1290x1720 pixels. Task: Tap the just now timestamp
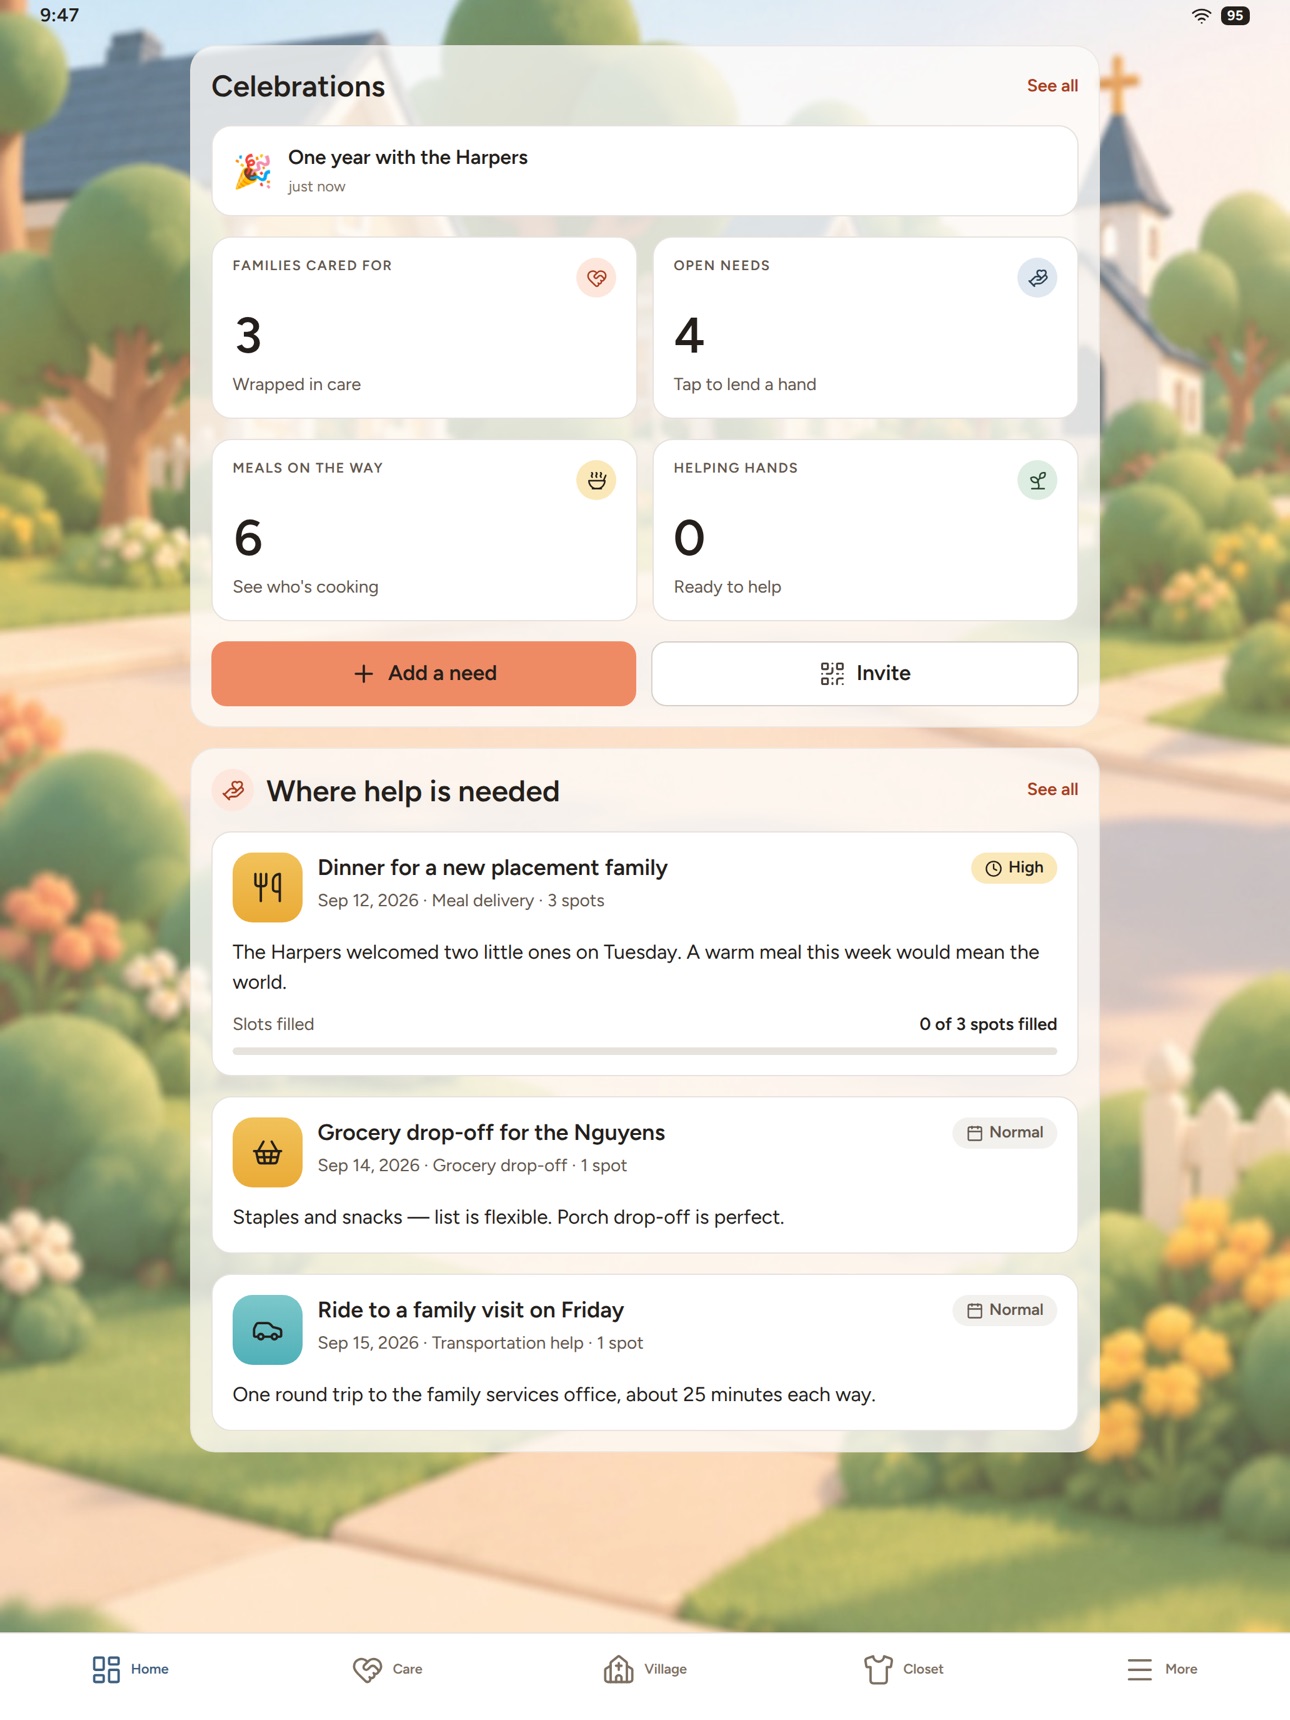tap(316, 187)
